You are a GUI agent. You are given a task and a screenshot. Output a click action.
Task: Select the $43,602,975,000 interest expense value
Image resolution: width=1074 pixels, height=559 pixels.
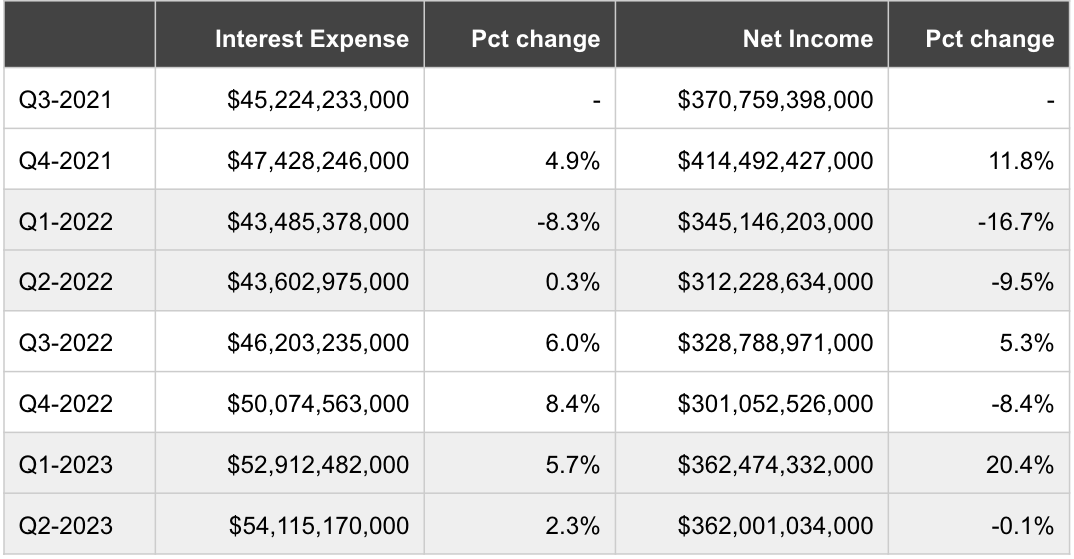[x=318, y=282]
